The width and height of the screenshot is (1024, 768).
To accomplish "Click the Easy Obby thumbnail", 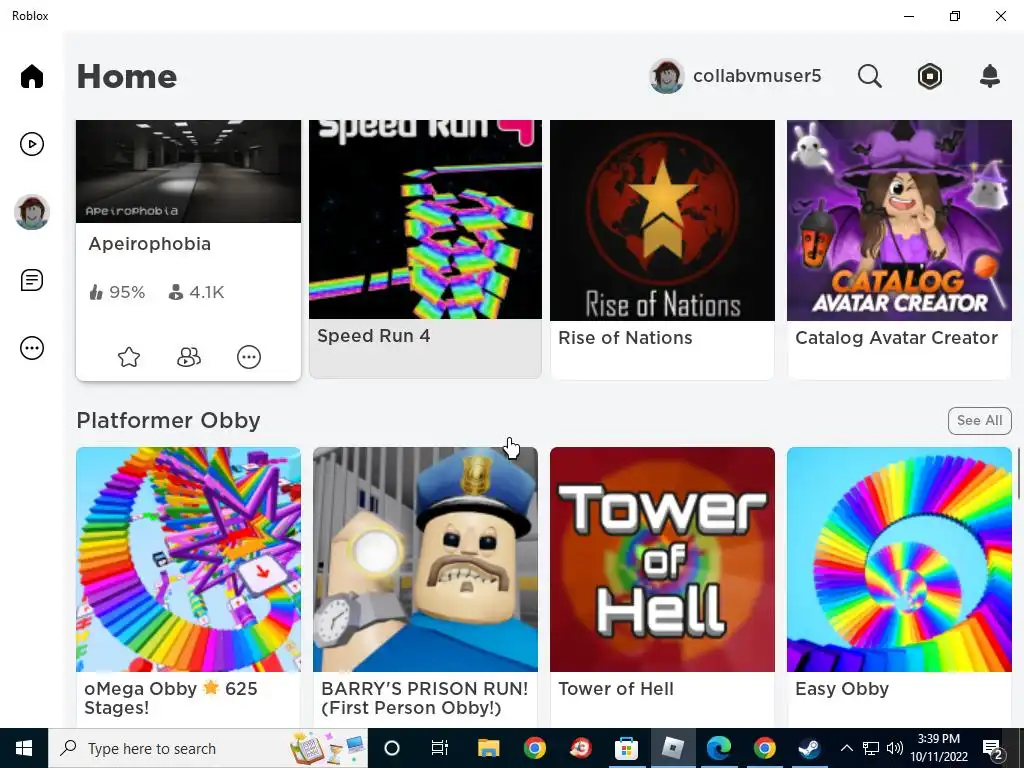I will point(899,559).
